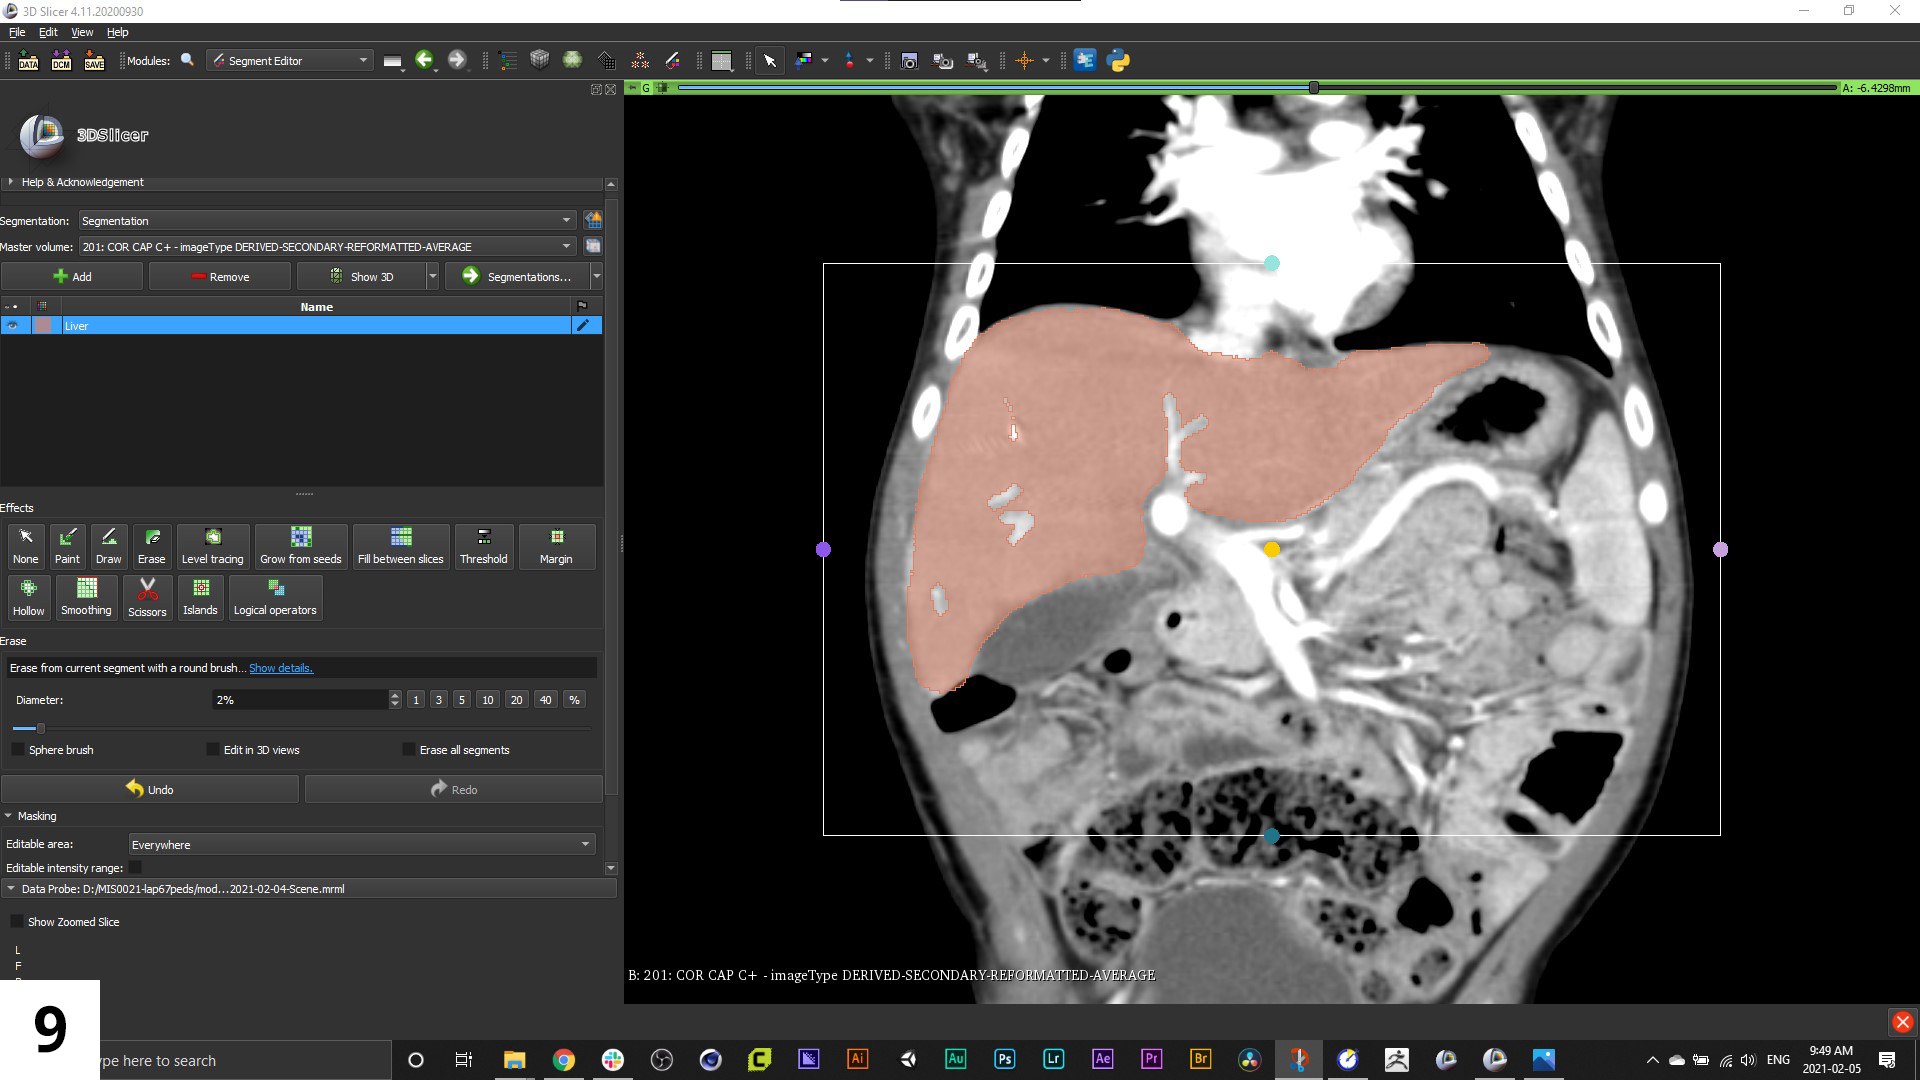The width and height of the screenshot is (1920, 1080).
Task: Open the Python interactor icon
Action: [1119, 61]
